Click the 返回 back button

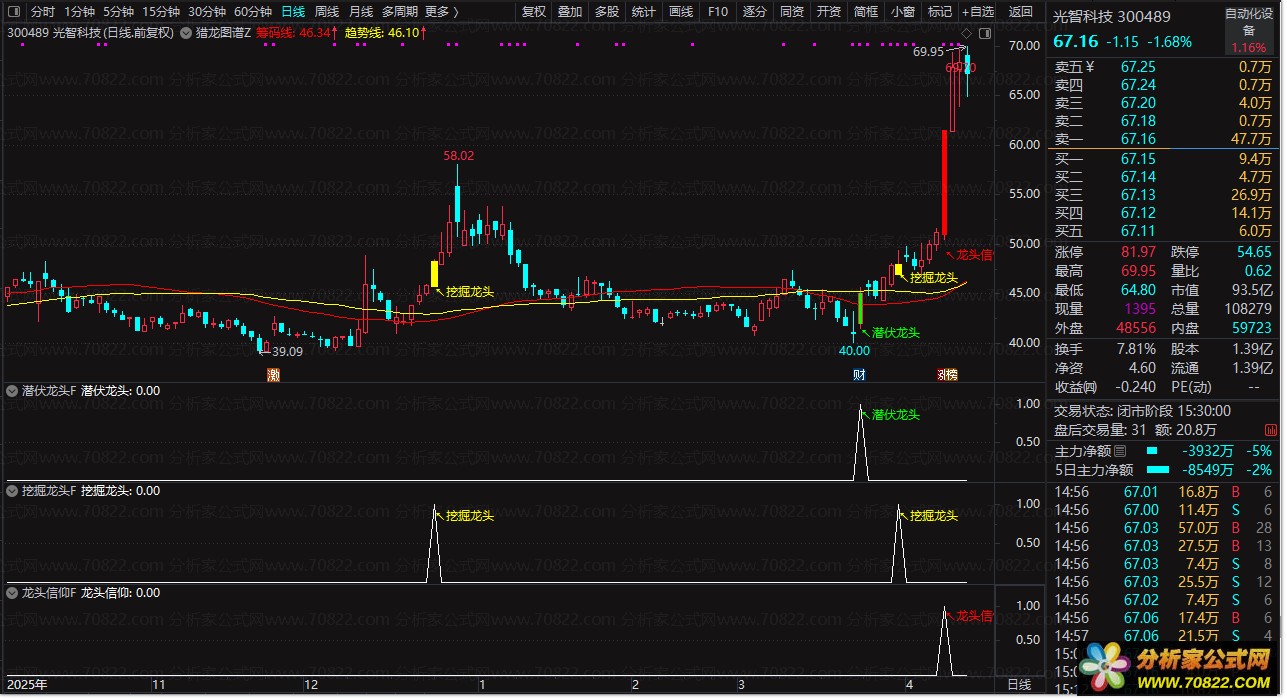coord(1021,12)
